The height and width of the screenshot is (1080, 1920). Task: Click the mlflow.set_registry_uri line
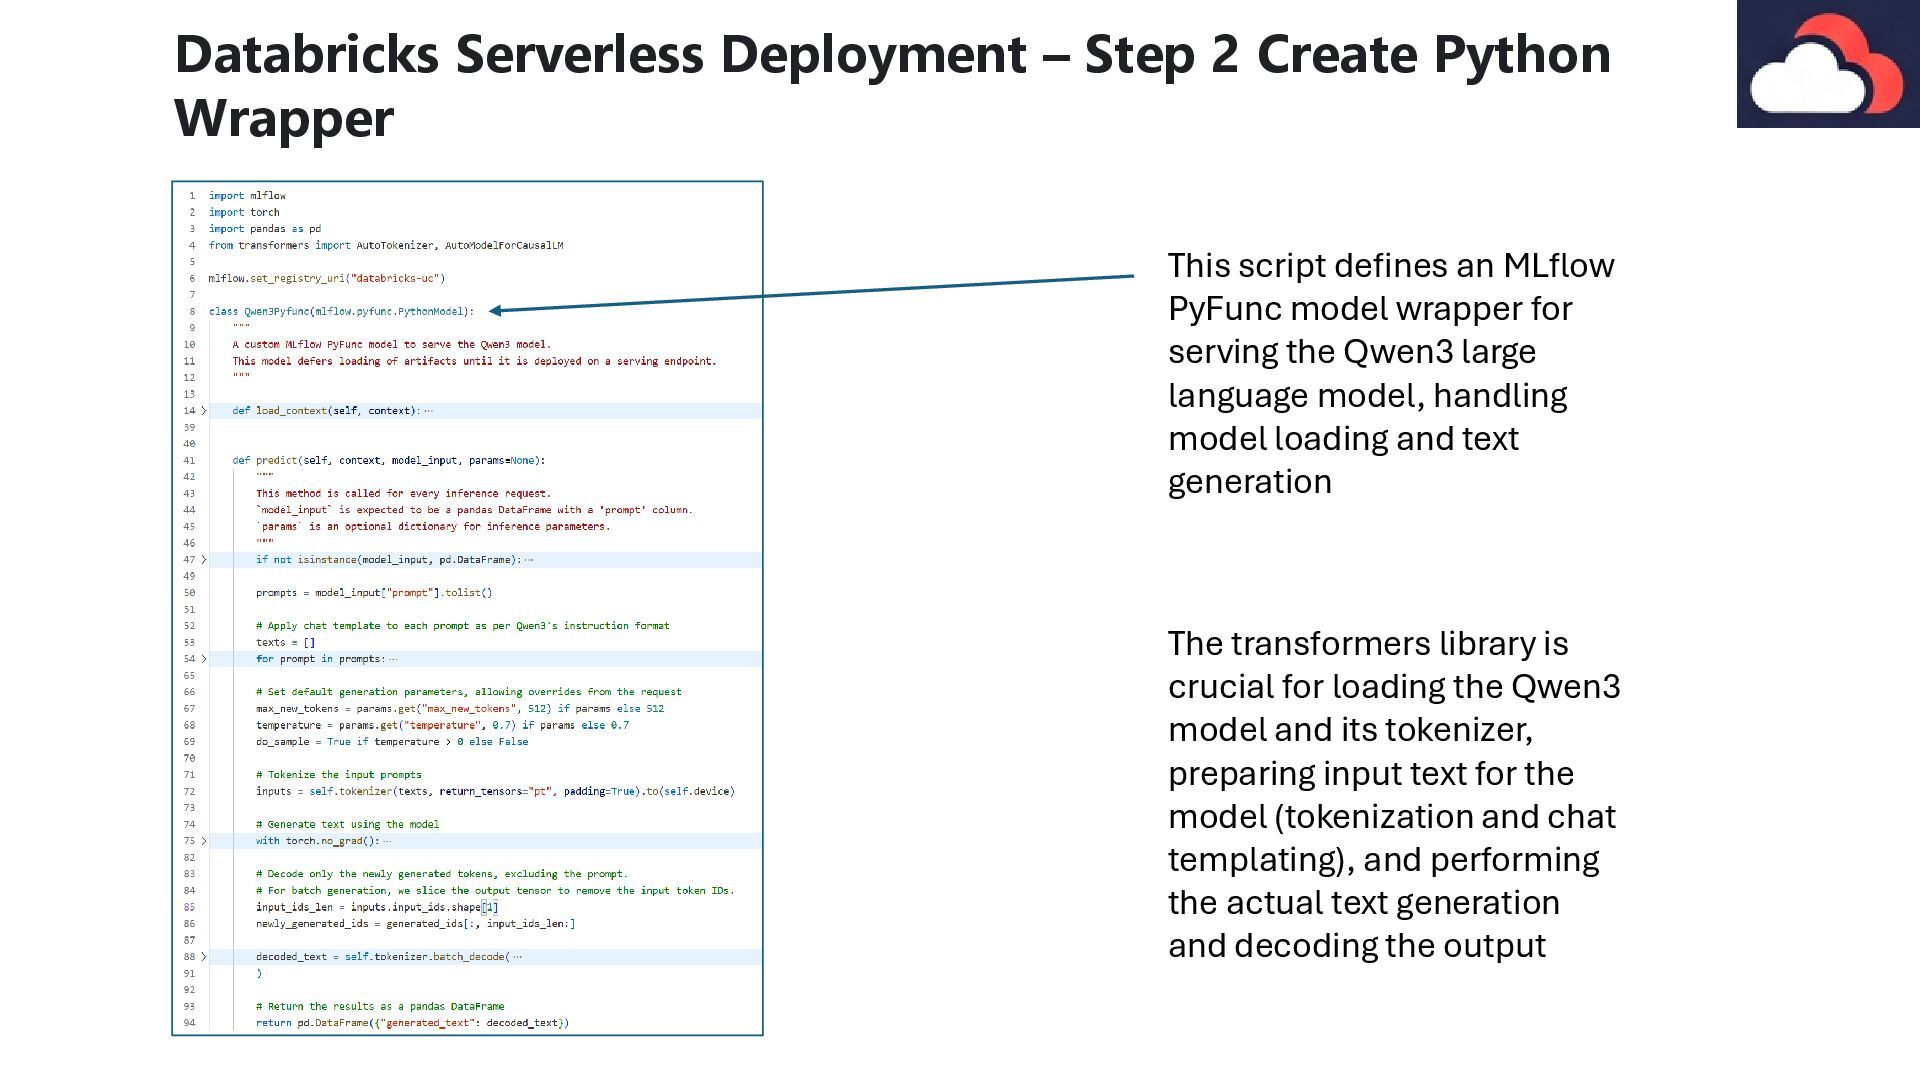pos(326,279)
